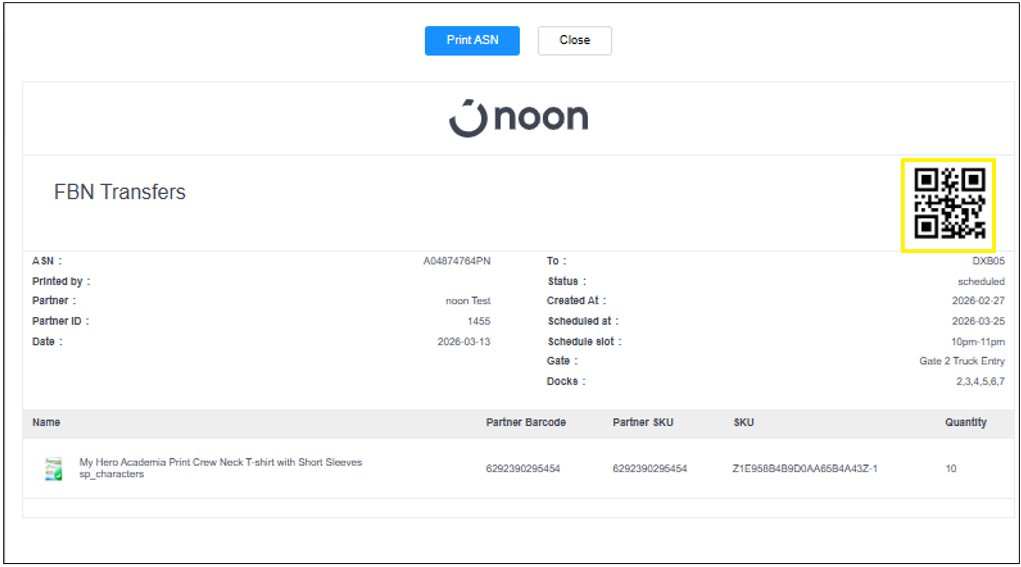Click the Name column header

pos(46,422)
